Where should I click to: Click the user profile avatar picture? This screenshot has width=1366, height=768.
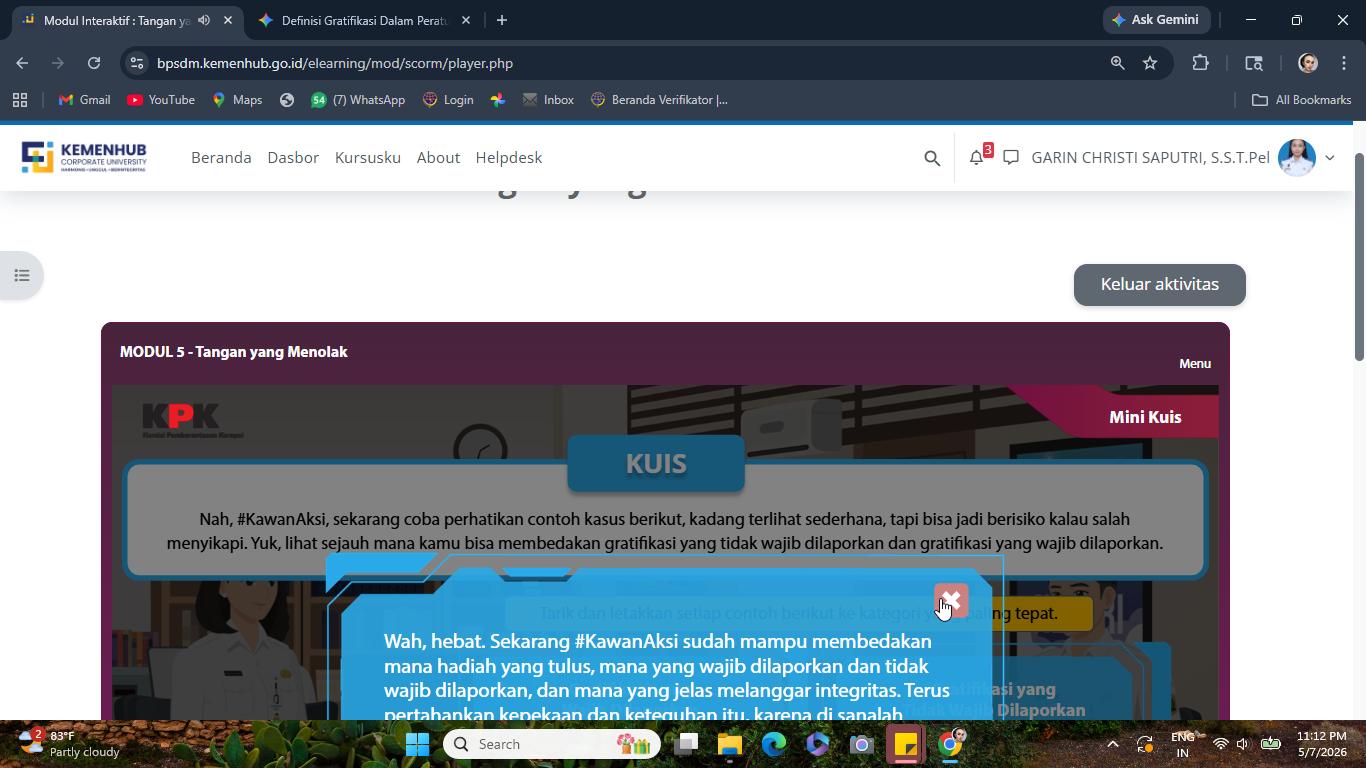click(x=1297, y=157)
